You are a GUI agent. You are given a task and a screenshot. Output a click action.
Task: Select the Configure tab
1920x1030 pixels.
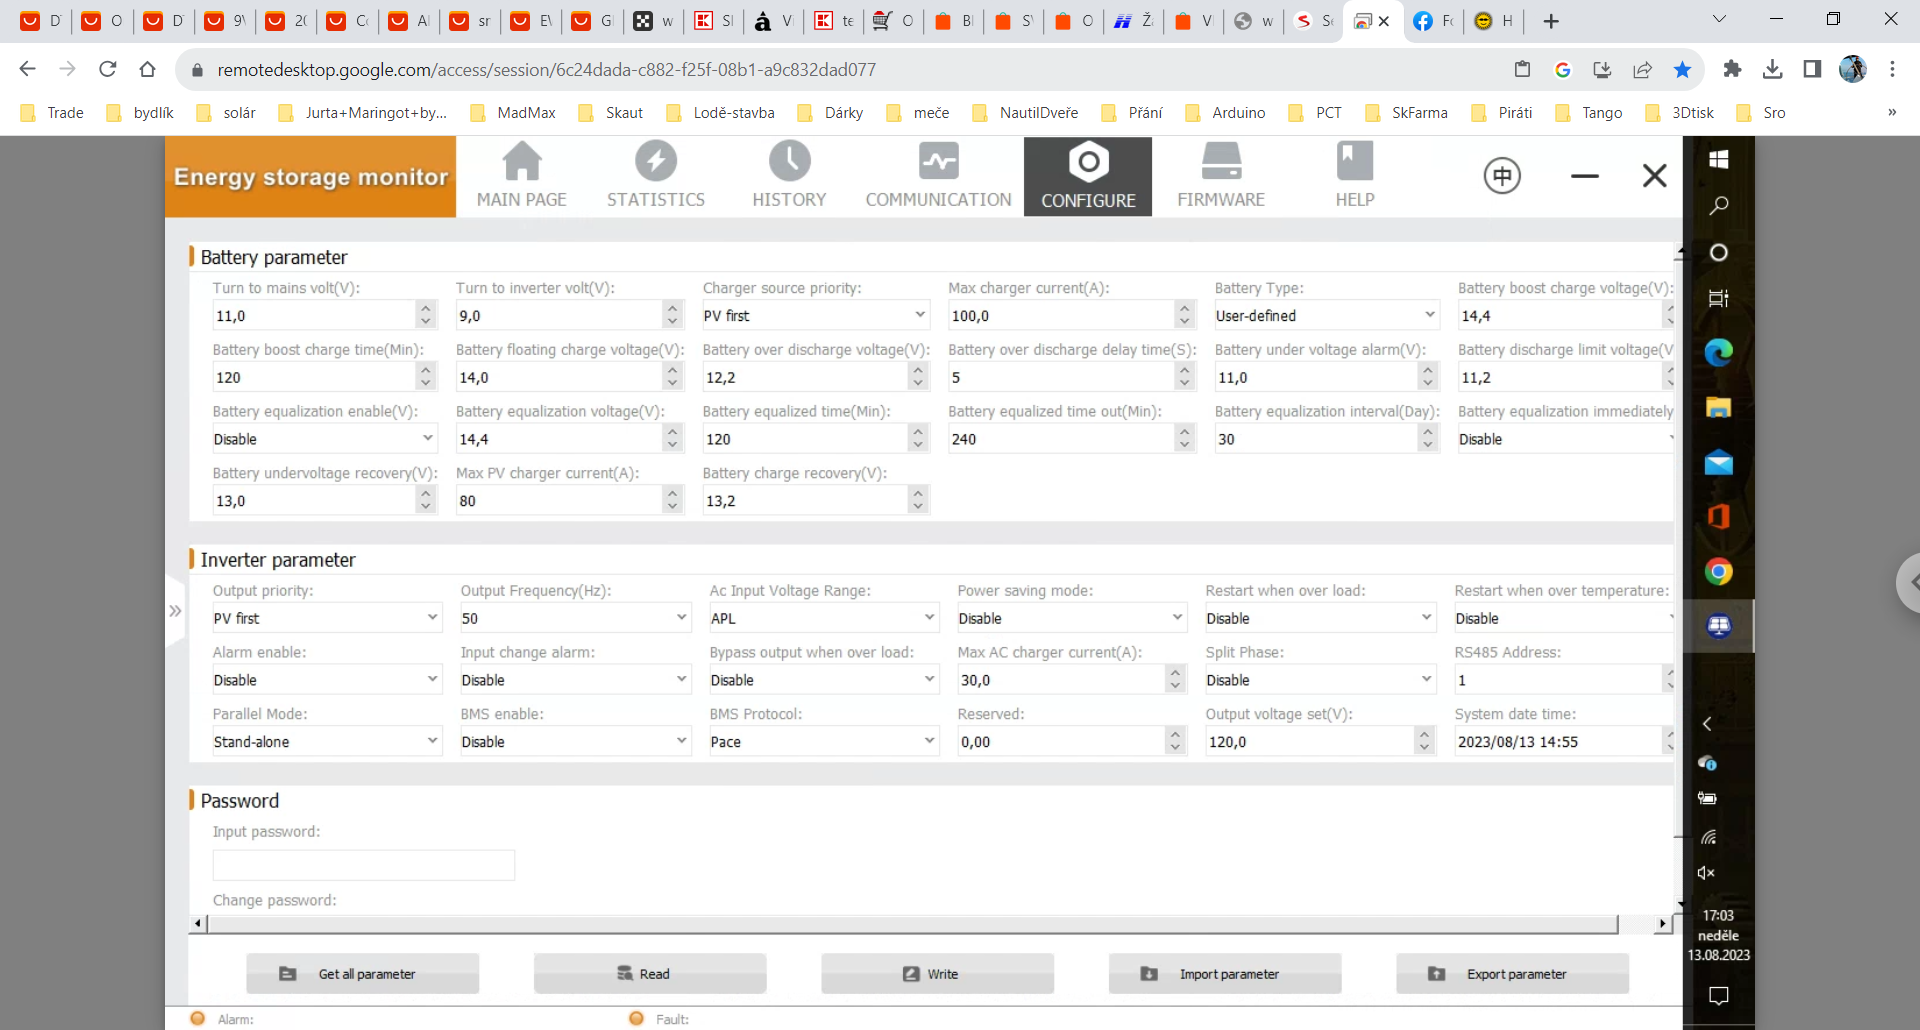click(1088, 176)
